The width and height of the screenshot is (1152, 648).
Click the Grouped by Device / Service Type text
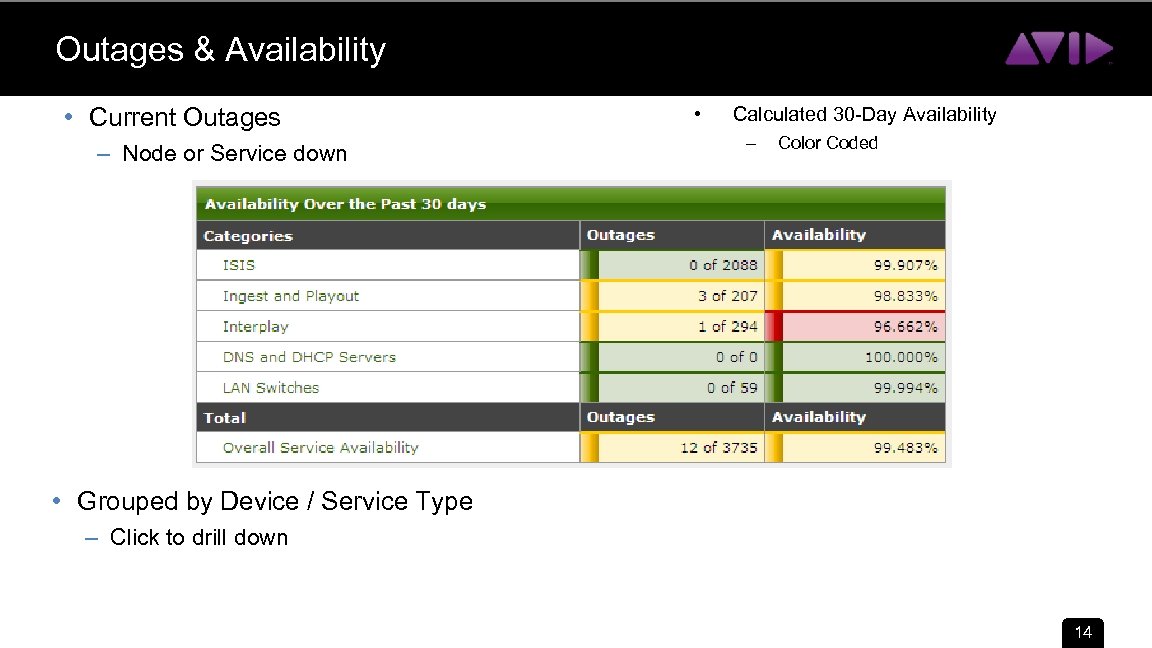pos(275,501)
